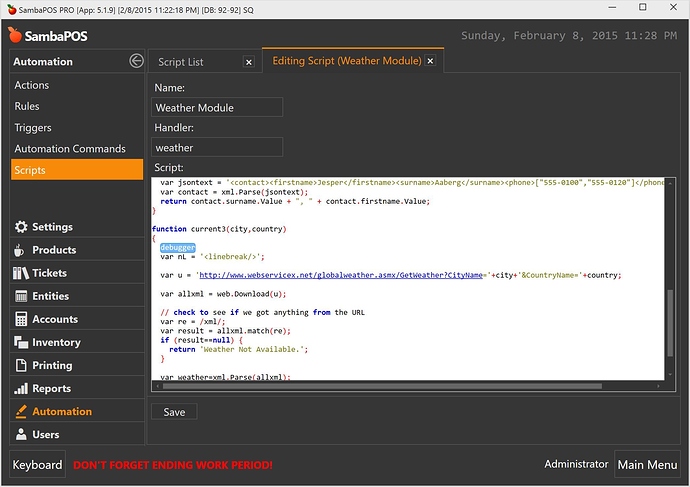This screenshot has height=487, width=690.
Task: Close the Script List tab
Action: pyautogui.click(x=249, y=62)
